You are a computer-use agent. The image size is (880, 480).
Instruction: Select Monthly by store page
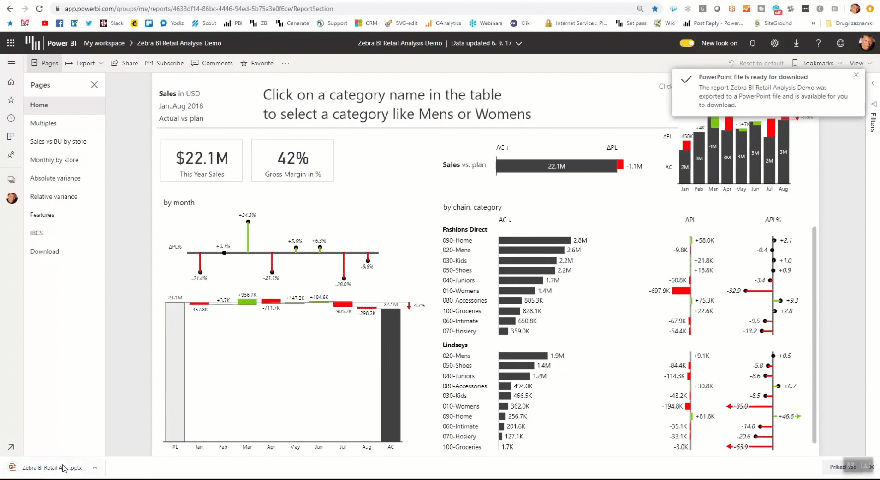point(64,160)
